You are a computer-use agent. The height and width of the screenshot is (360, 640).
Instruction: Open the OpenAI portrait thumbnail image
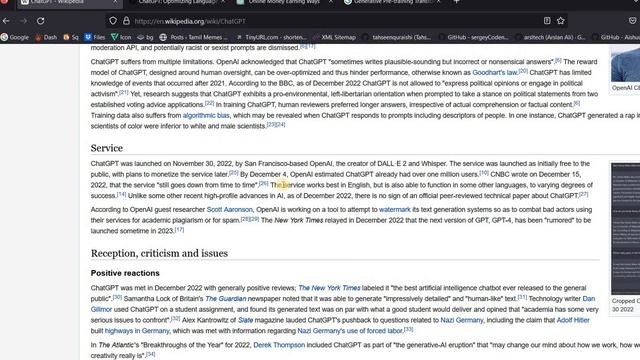(625, 63)
